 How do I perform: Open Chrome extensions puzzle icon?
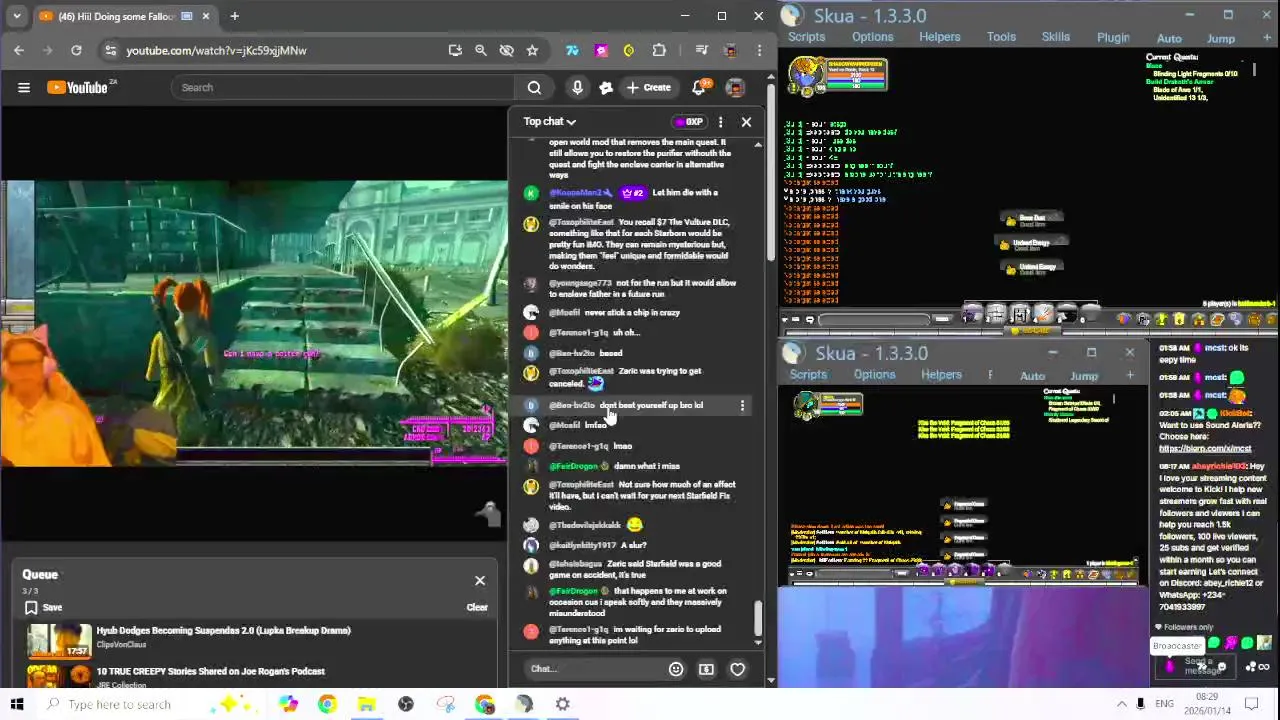659,50
